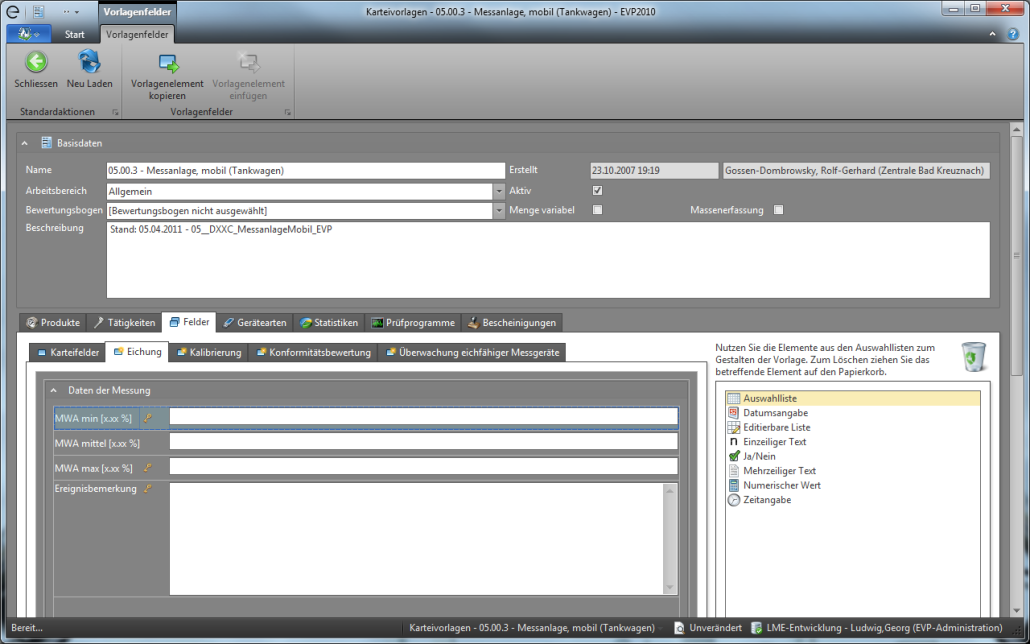This screenshot has width=1030, height=644.
Task: Collapse Daten der Messung group
Action: (54, 390)
